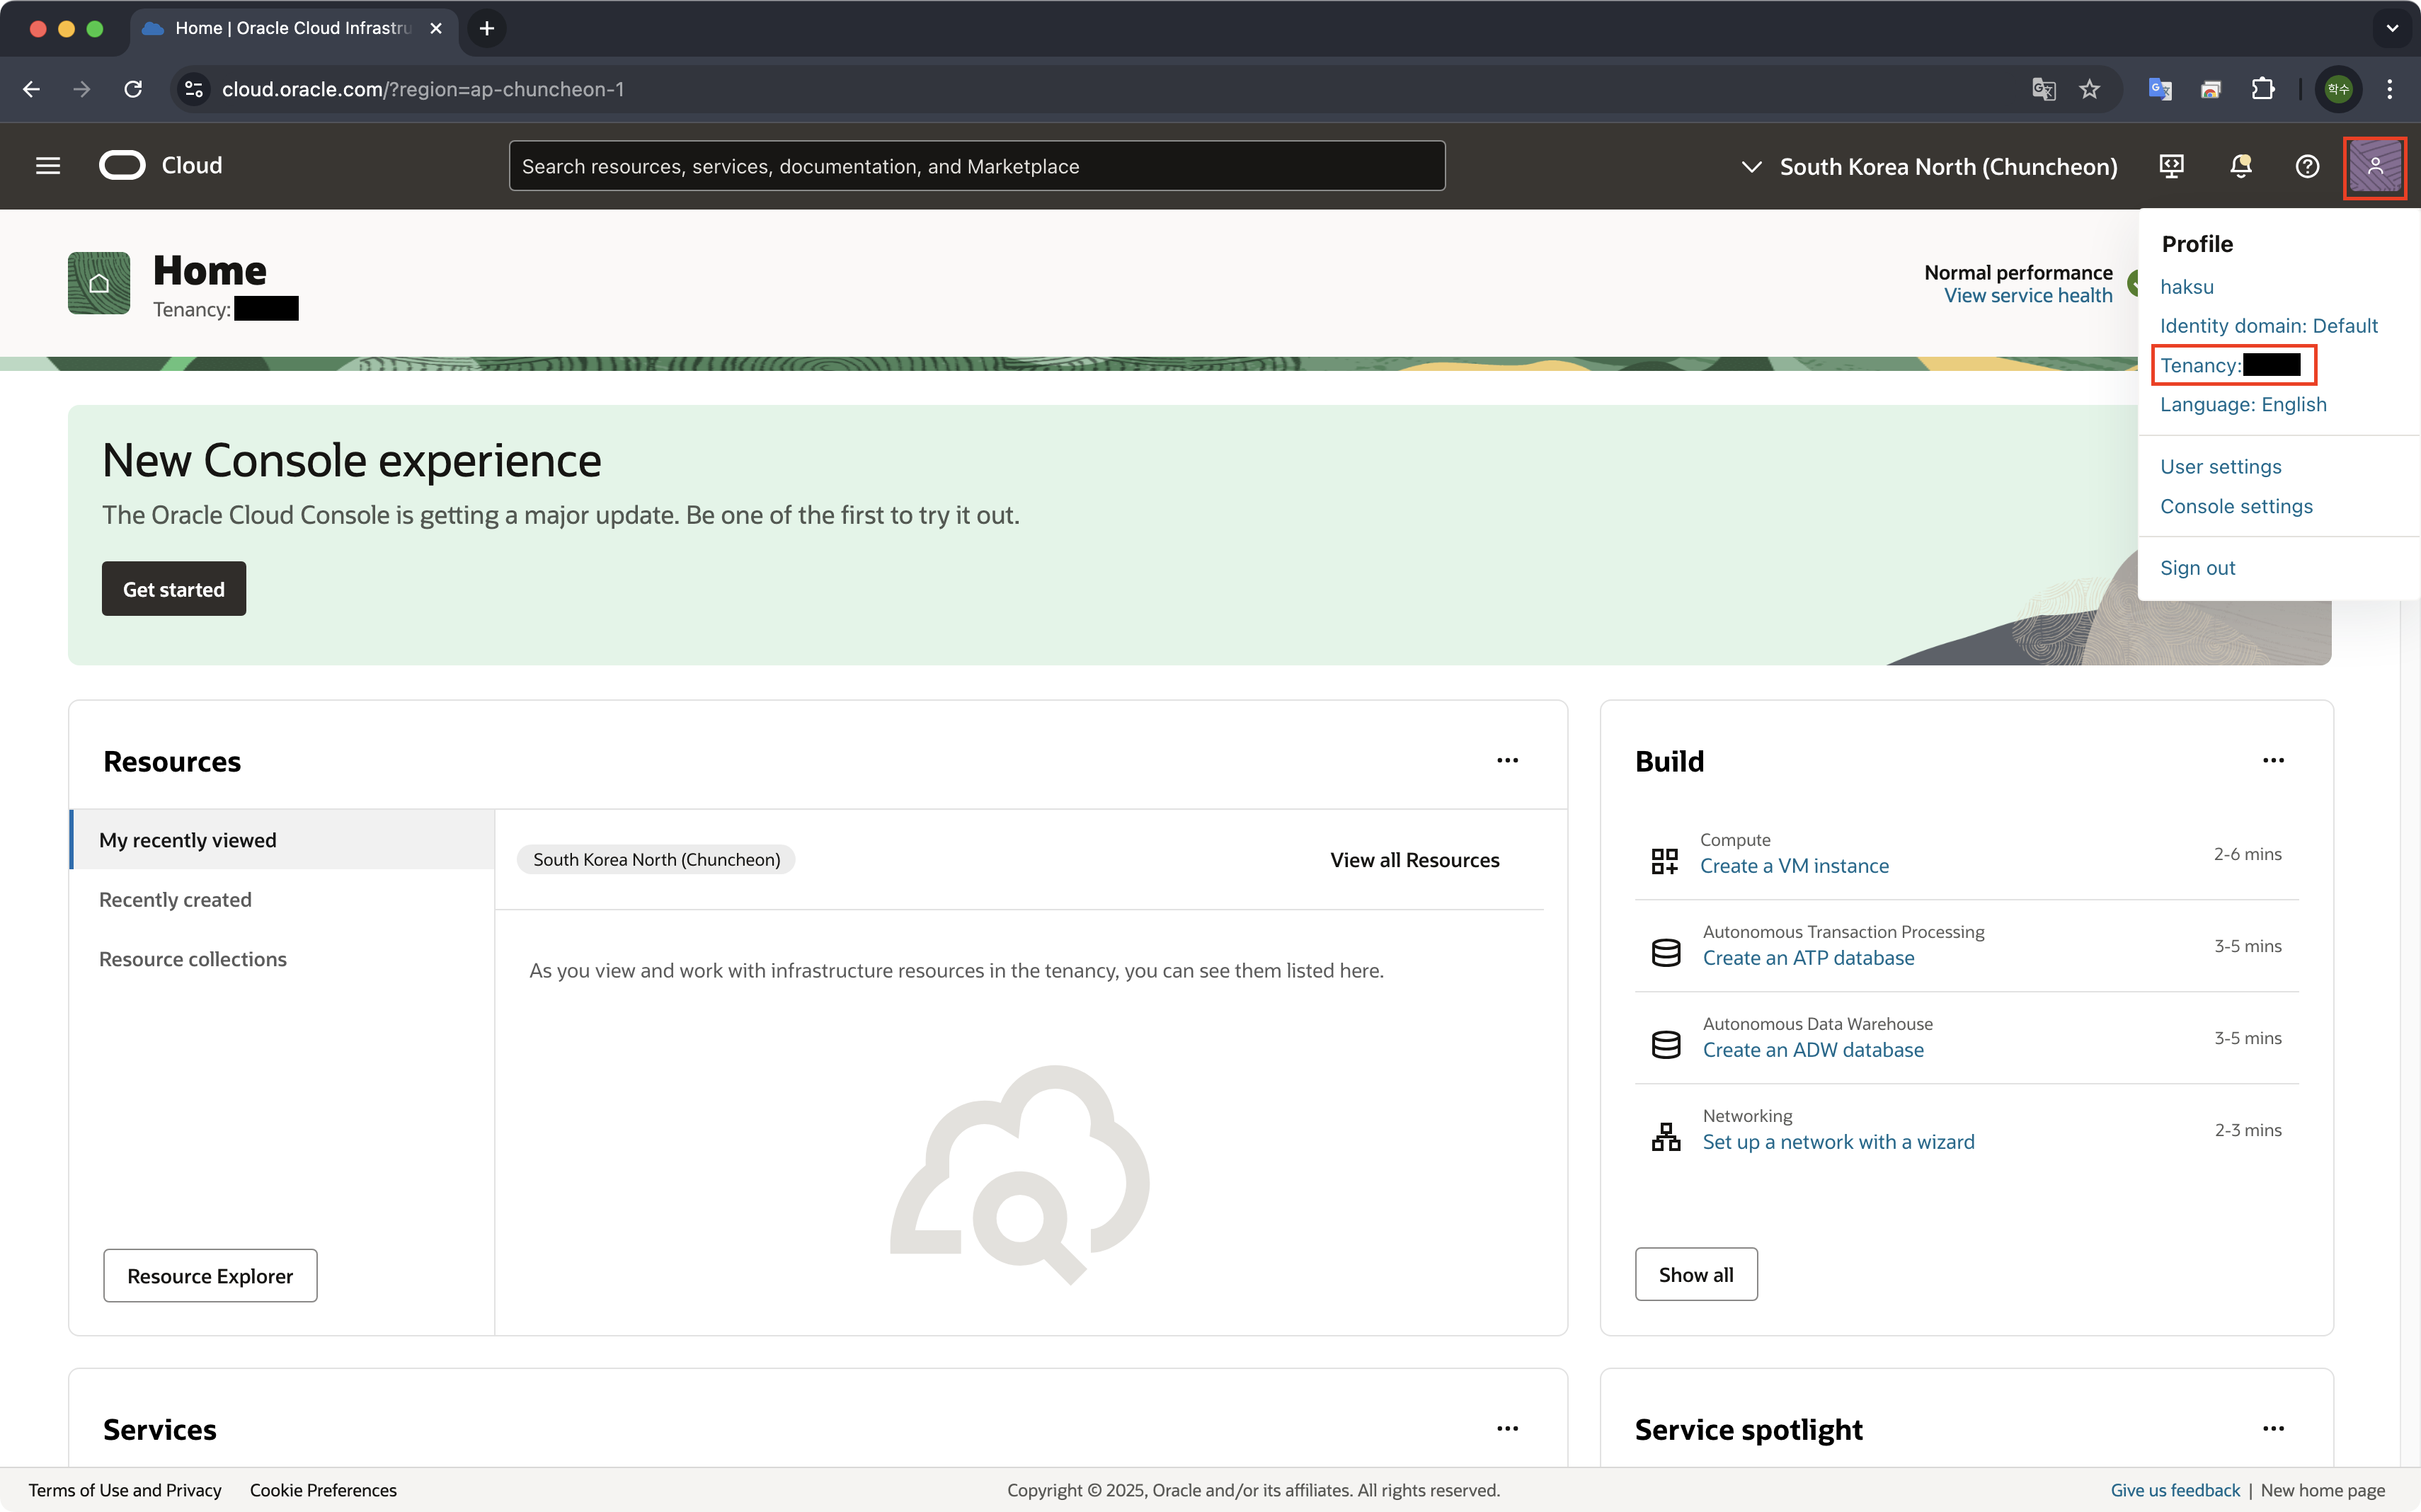Expand the South Korea North region selector
The height and width of the screenshot is (1512, 2421).
1929,167
